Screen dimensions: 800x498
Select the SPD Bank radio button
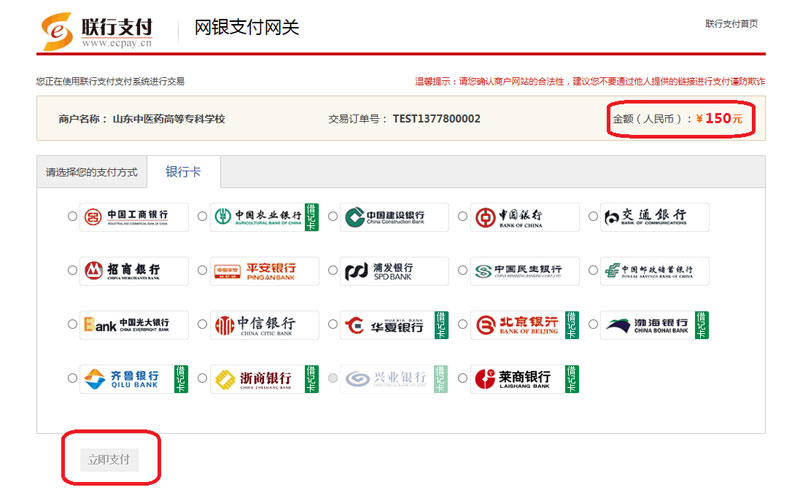pos(333,270)
